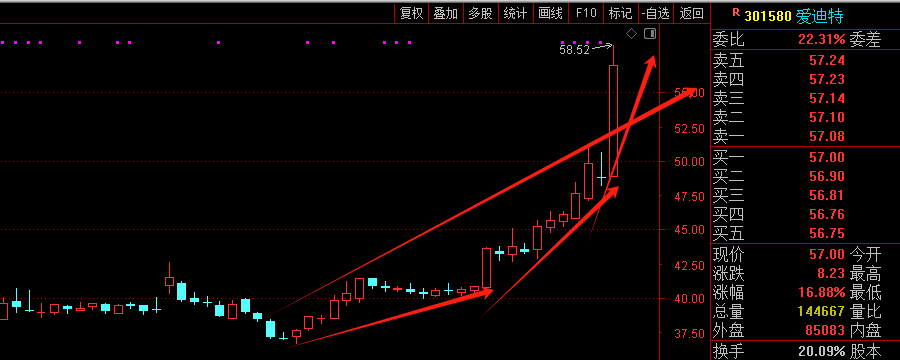The image size is (900, 360).
Task: Click the diamond marker icon above the chart
Action: pyautogui.click(x=631, y=34)
